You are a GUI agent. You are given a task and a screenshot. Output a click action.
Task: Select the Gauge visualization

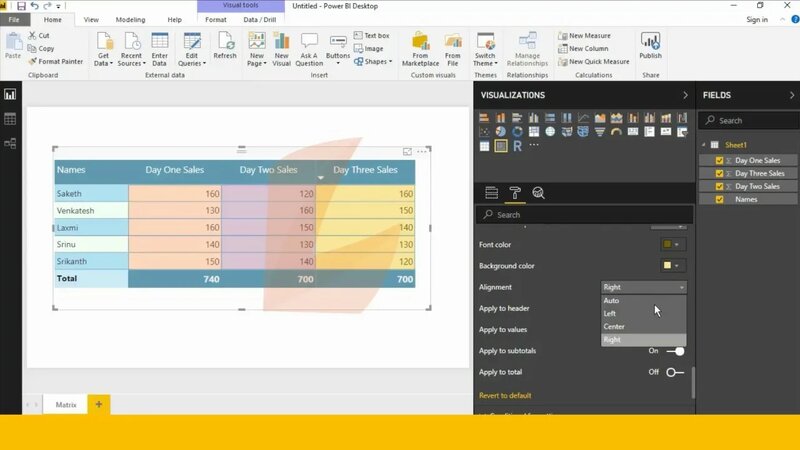click(x=616, y=132)
